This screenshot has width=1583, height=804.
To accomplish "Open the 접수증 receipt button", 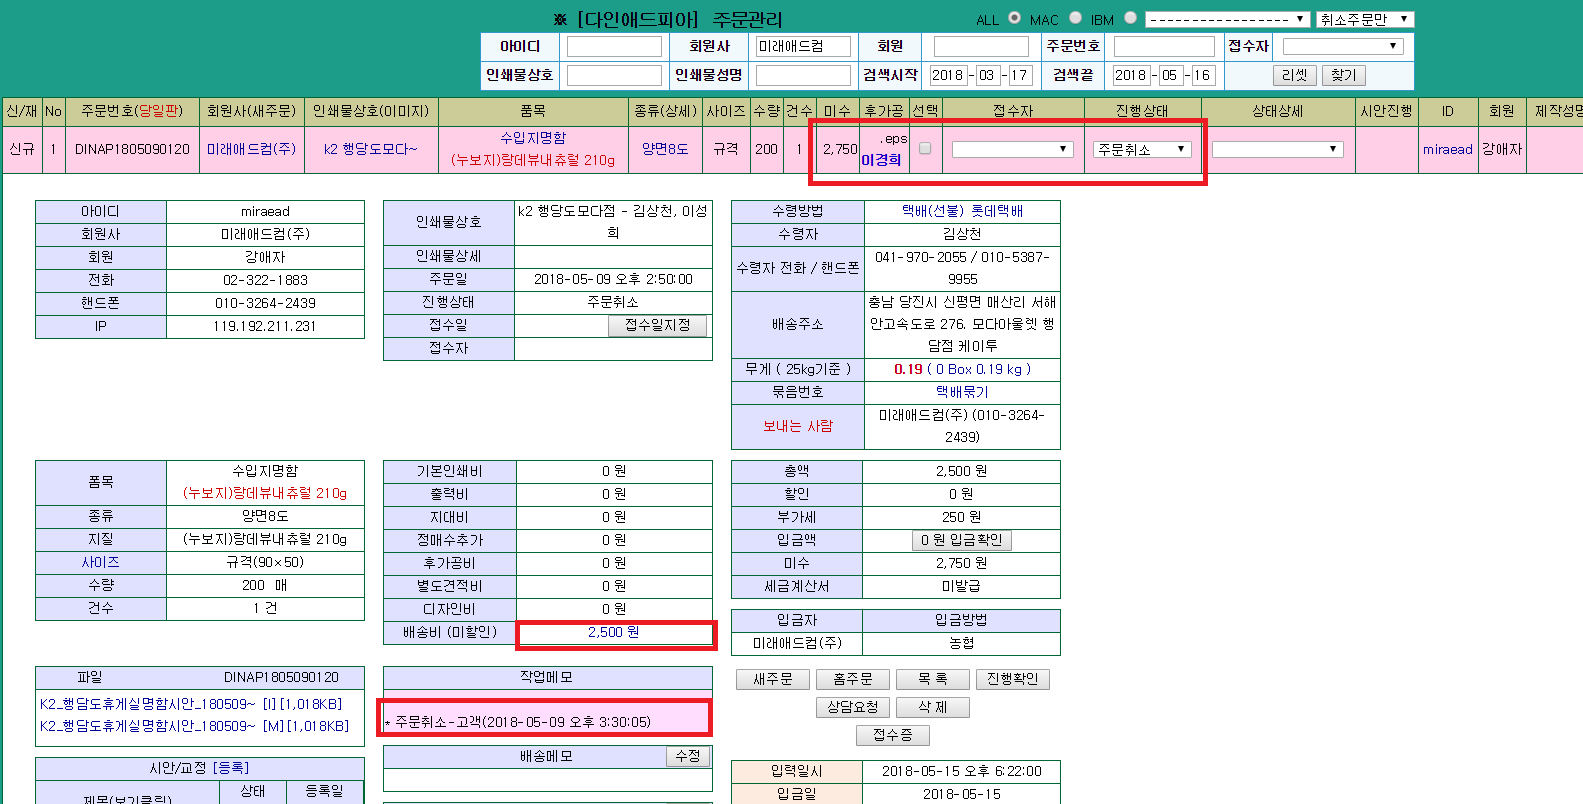I will point(892,735).
